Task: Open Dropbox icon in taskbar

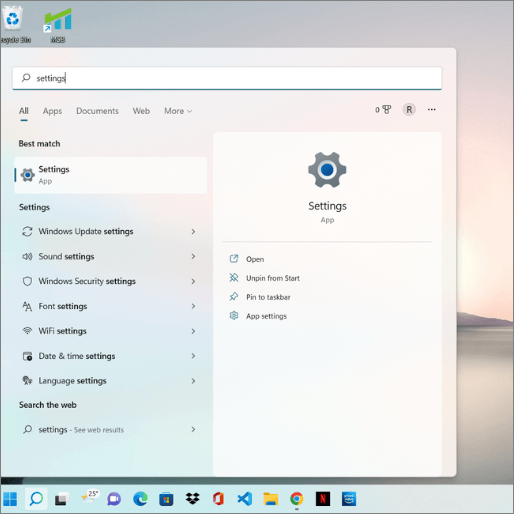Action: tap(192, 499)
